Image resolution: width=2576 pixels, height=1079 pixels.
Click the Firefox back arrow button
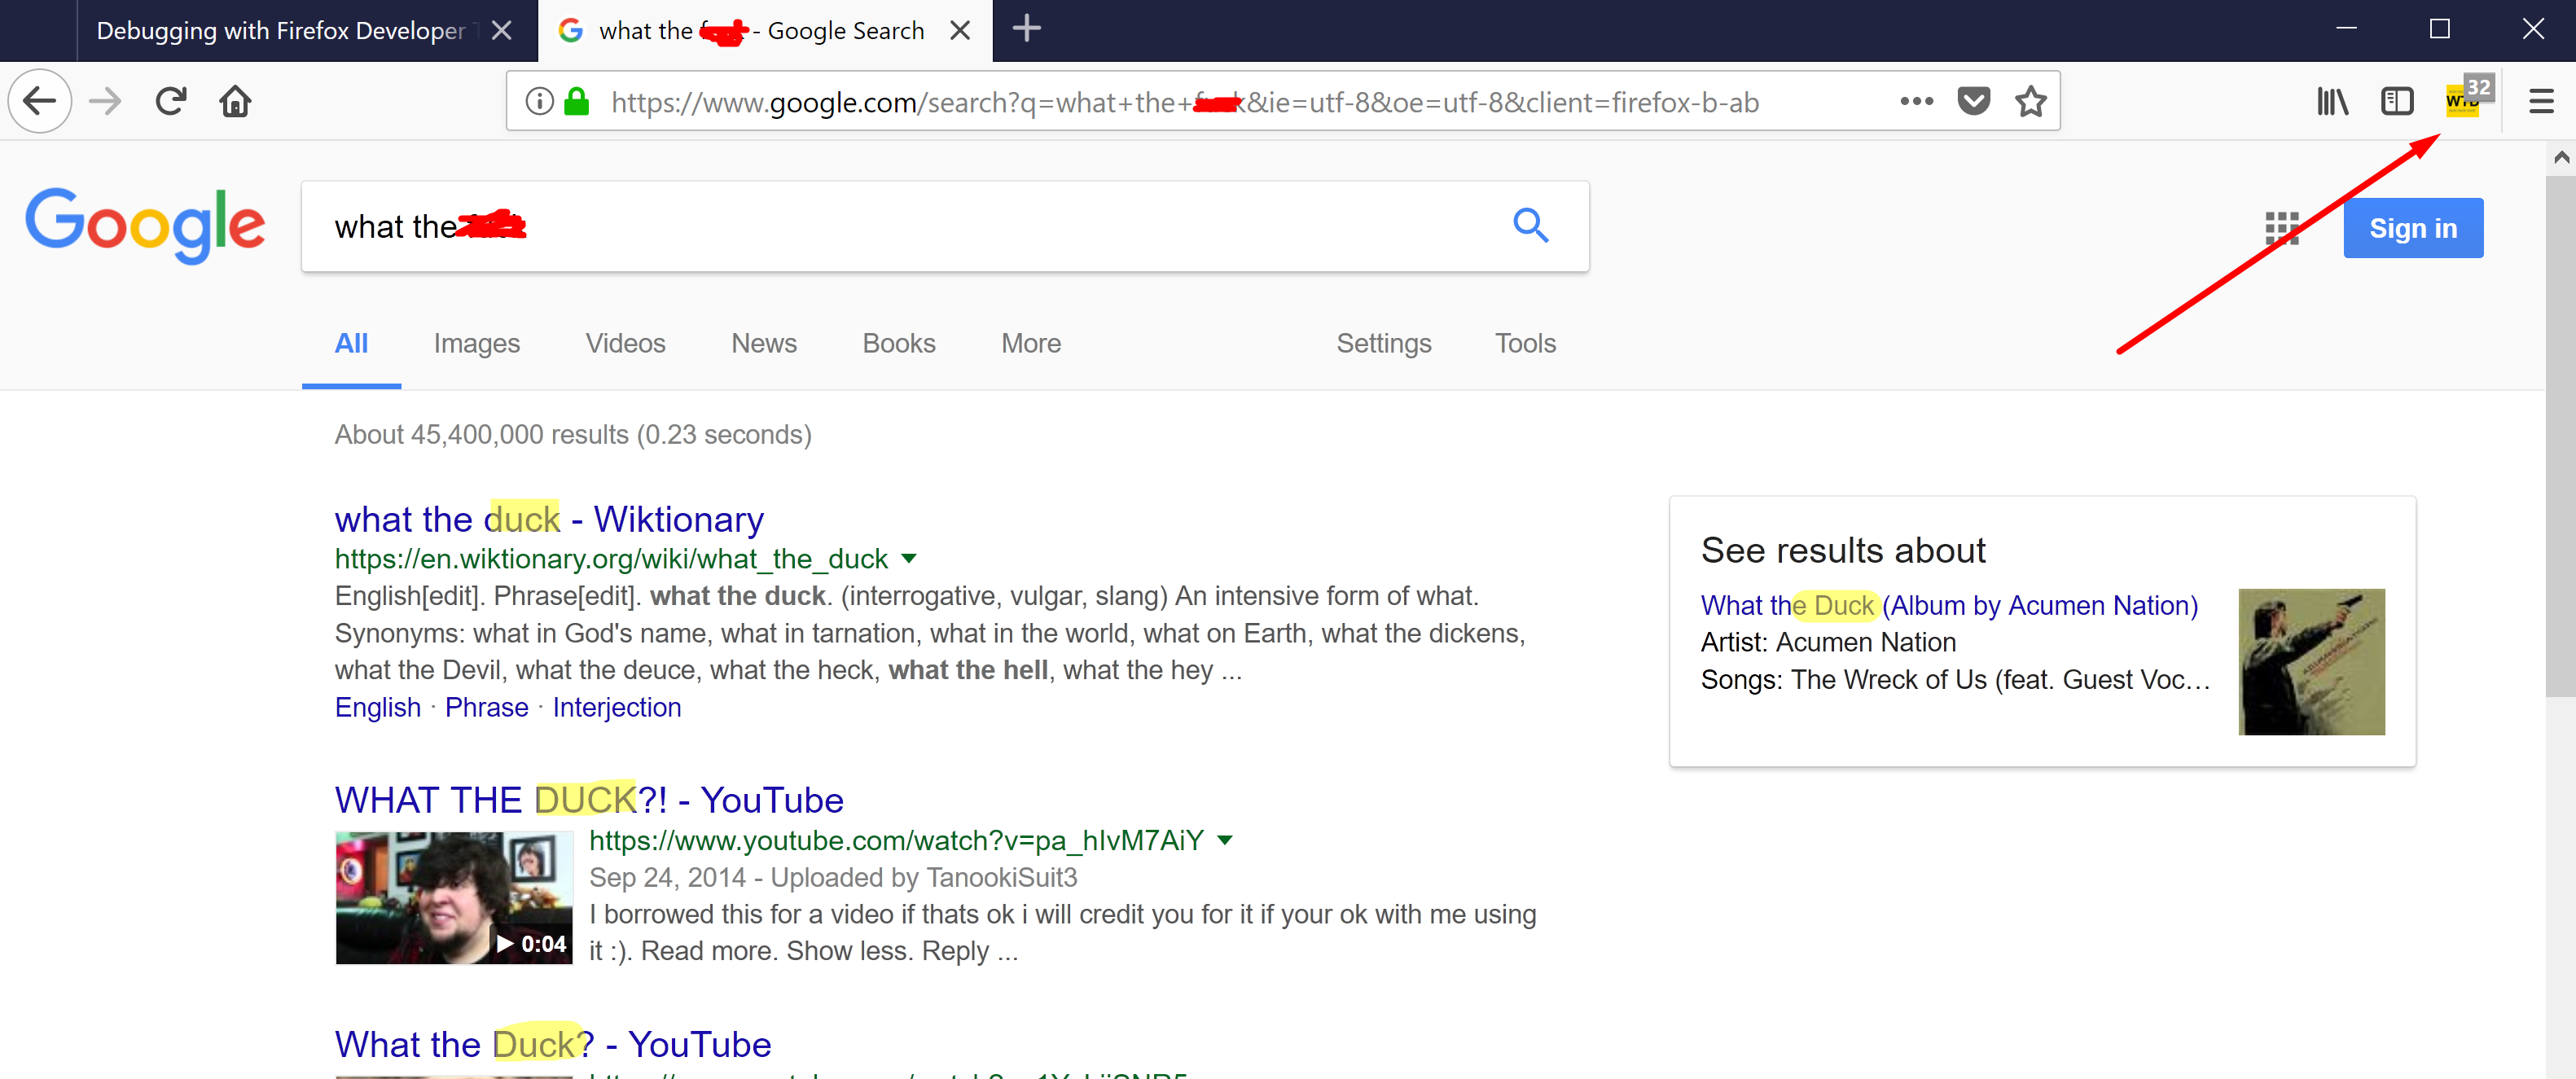(40, 101)
